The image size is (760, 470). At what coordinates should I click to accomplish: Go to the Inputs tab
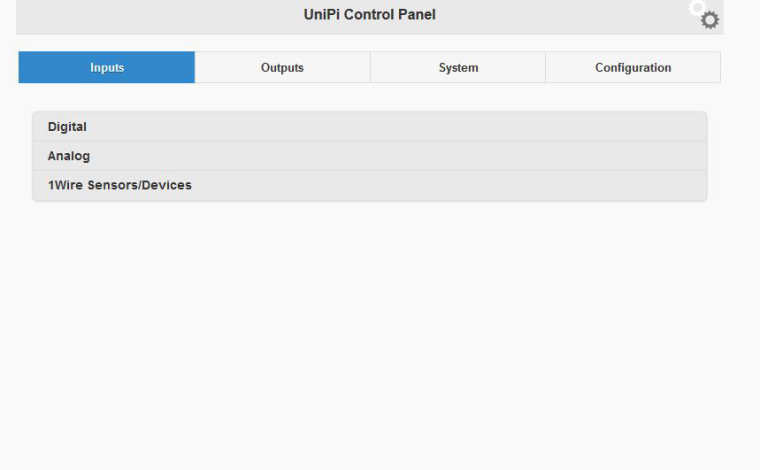point(107,68)
